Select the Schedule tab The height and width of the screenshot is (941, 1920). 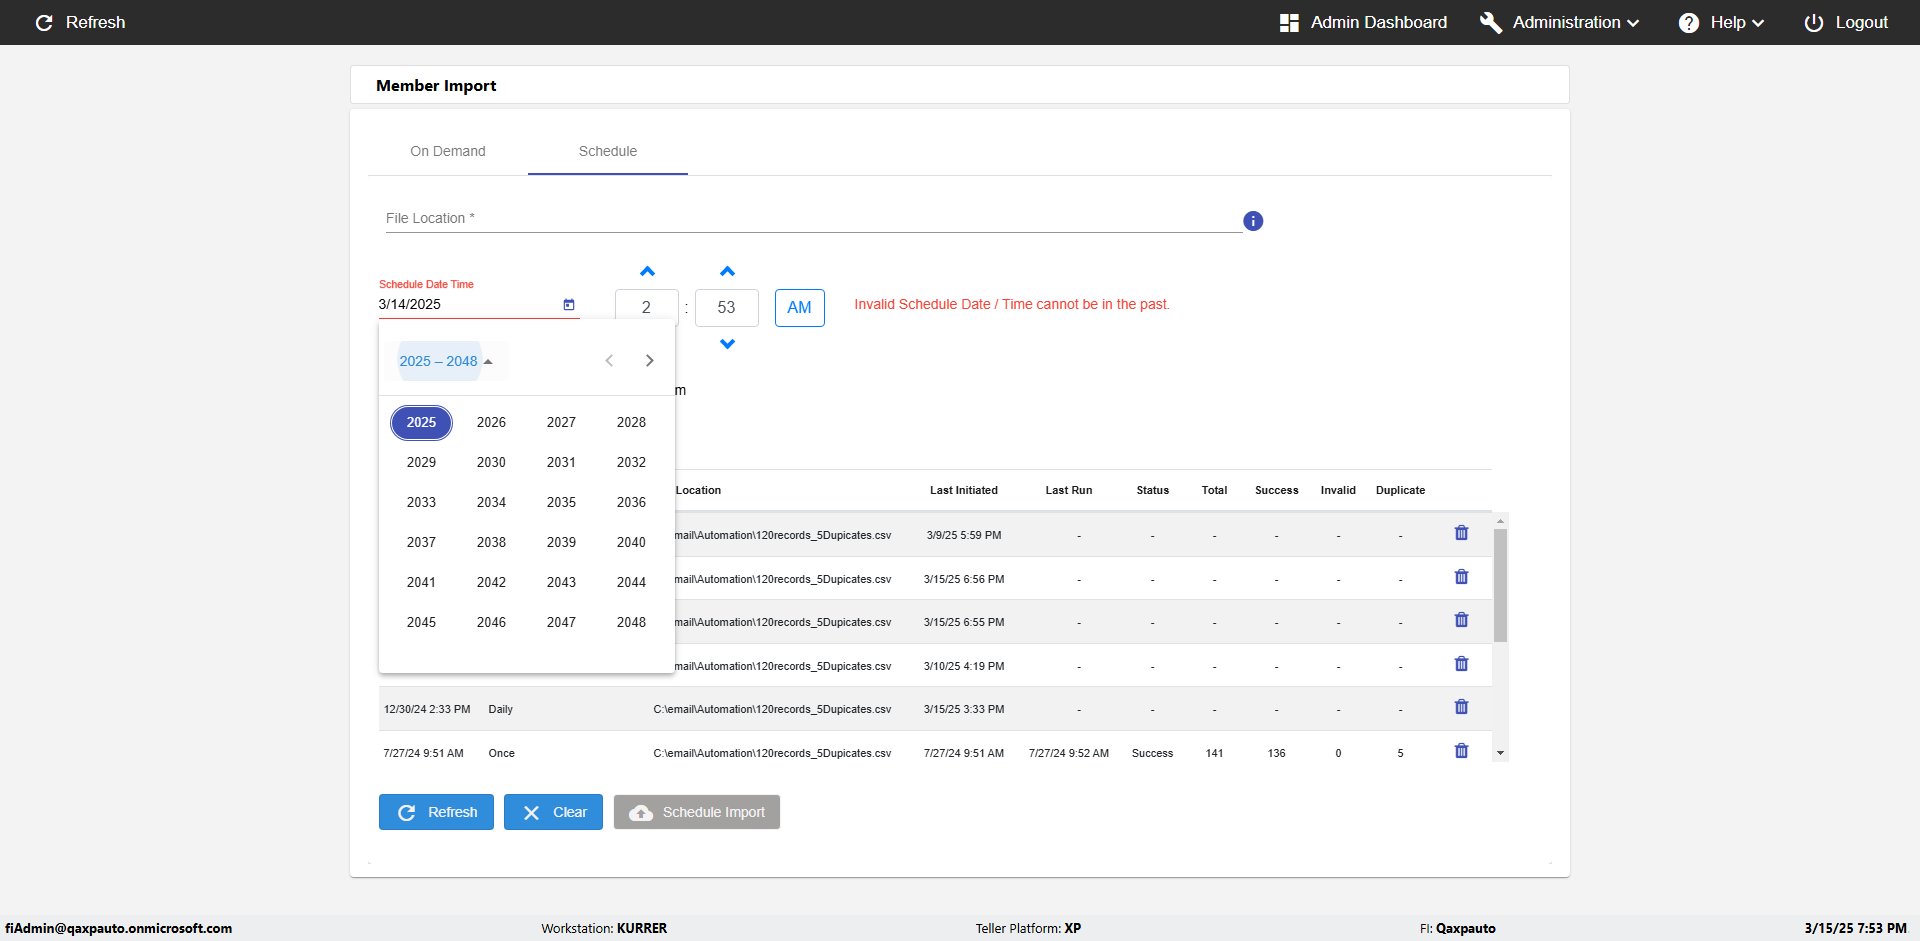click(608, 151)
